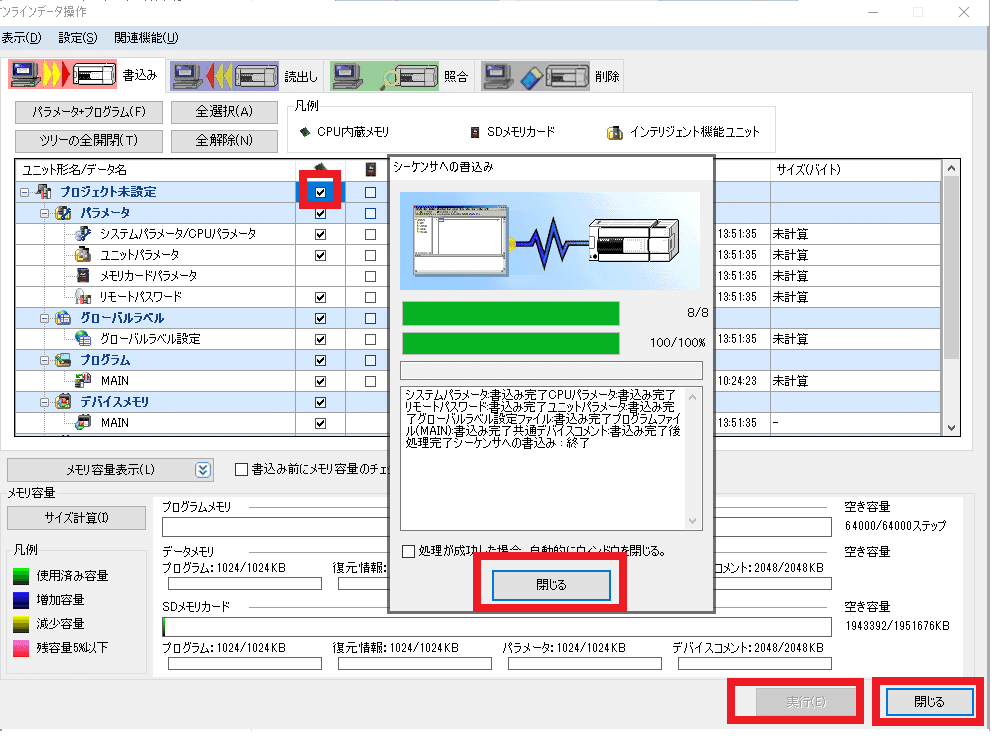
Task: Click the グローバルラベル設定 icon
Action: coord(83,338)
